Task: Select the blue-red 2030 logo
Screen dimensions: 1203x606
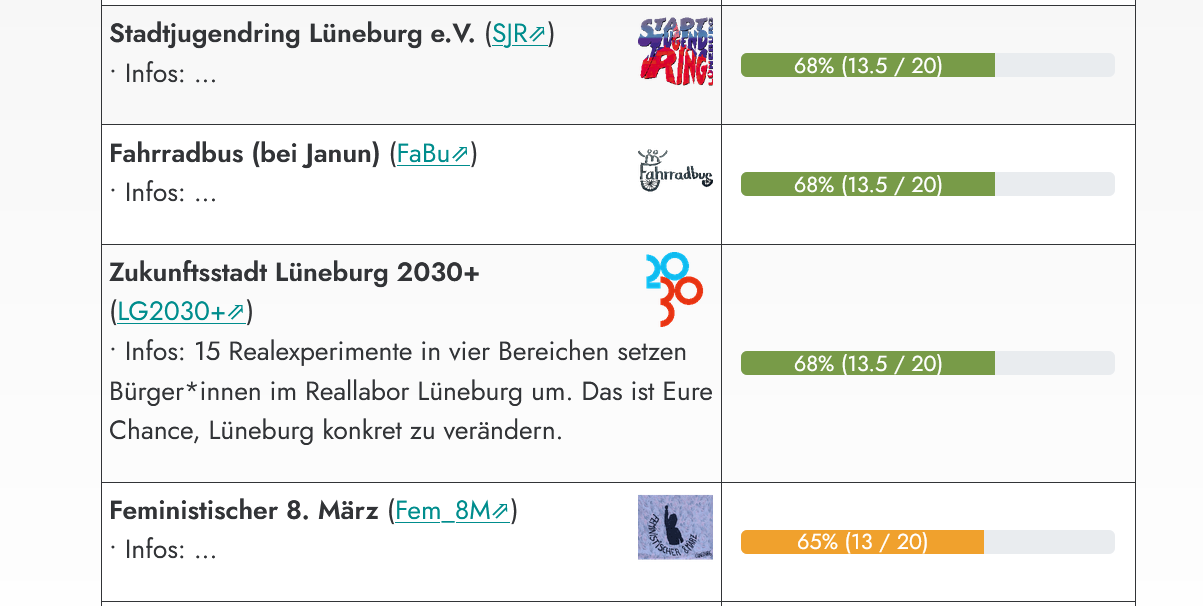Action: pyautogui.click(x=674, y=290)
